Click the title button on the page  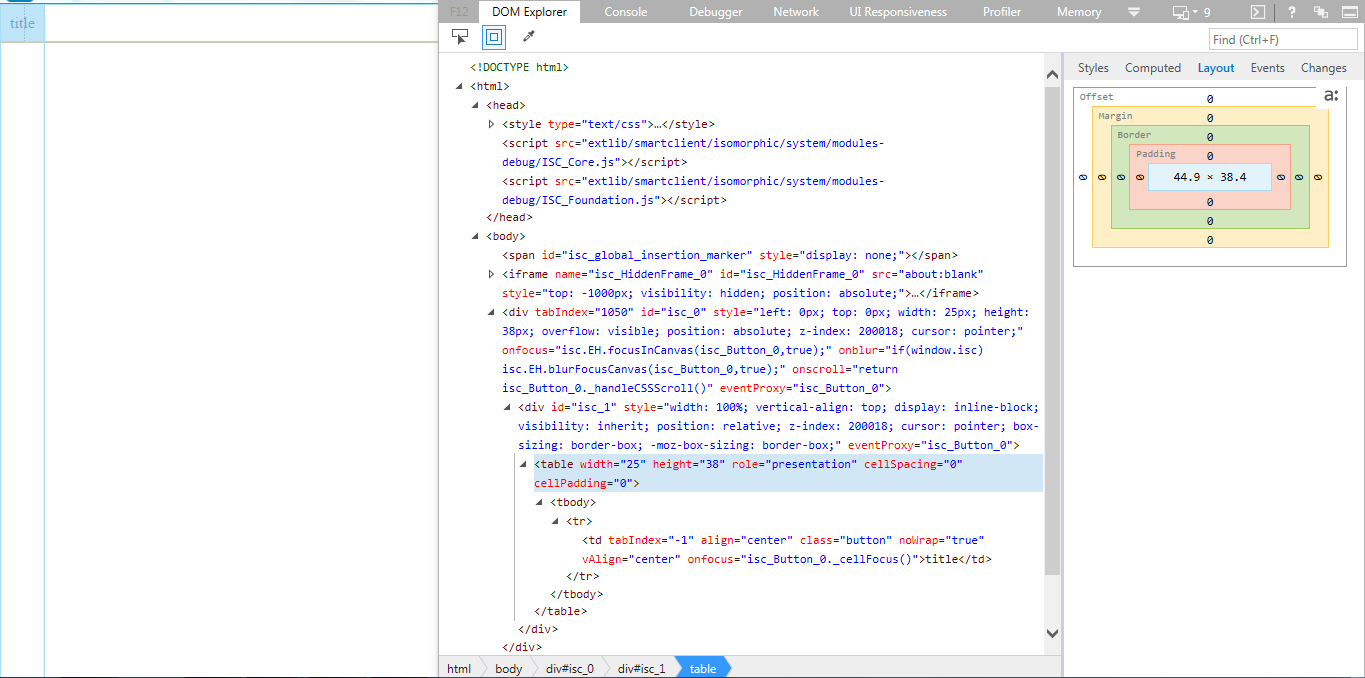22,23
